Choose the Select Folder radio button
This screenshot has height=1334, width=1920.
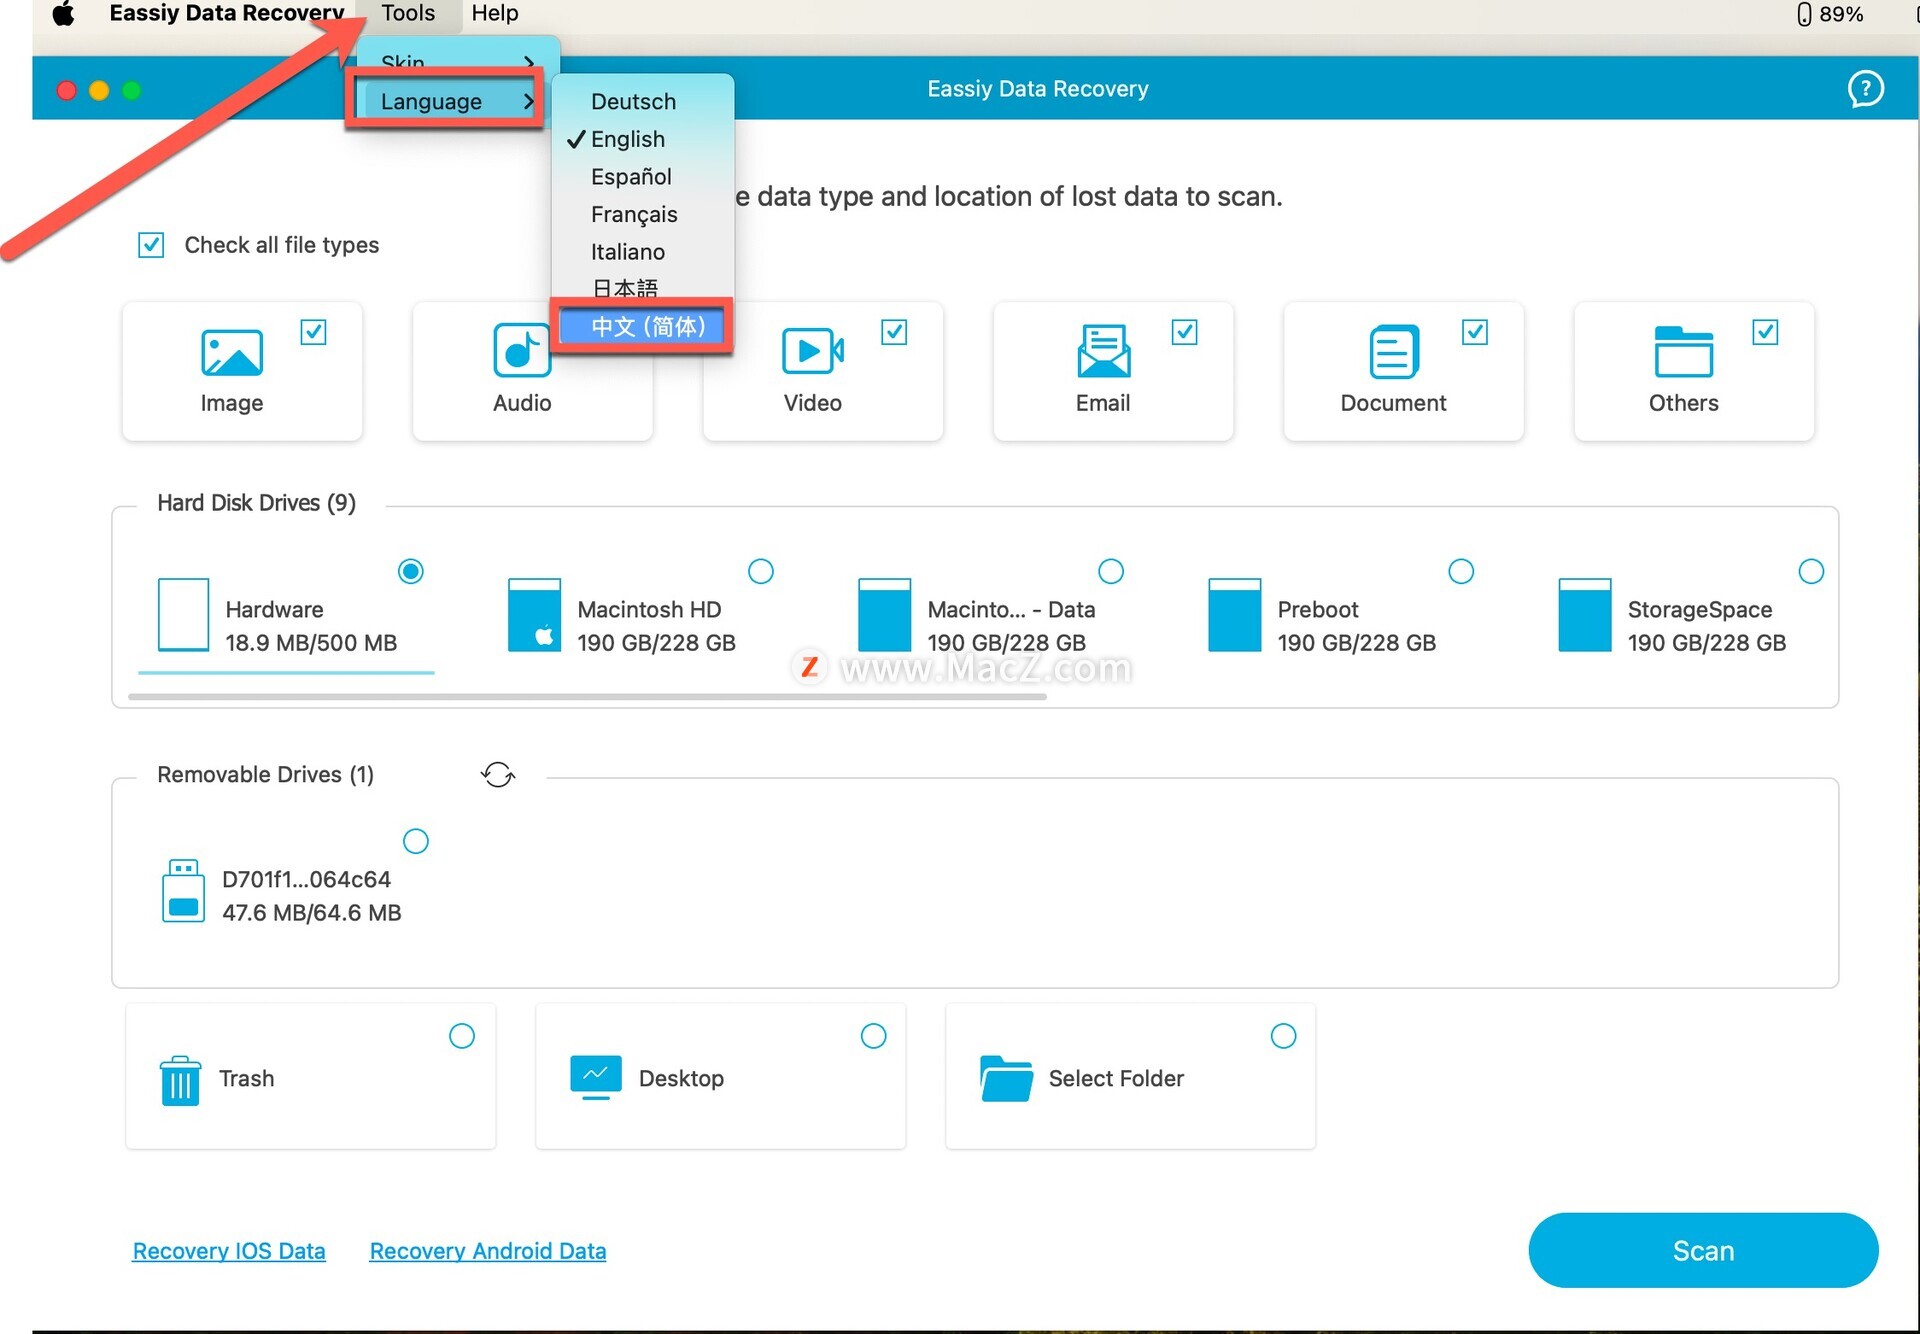[x=1283, y=1036]
